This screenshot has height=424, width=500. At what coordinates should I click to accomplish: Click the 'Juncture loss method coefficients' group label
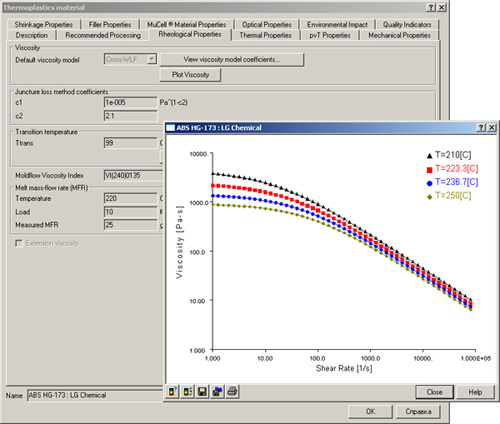61,92
